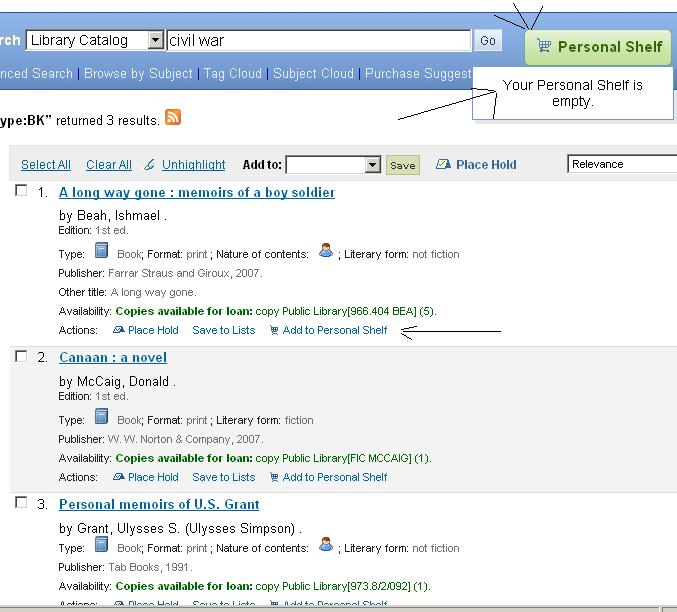Select the Personal memoirs of U.S. Grant checkbox
Viewport: 677px width, 612px height.
21,502
